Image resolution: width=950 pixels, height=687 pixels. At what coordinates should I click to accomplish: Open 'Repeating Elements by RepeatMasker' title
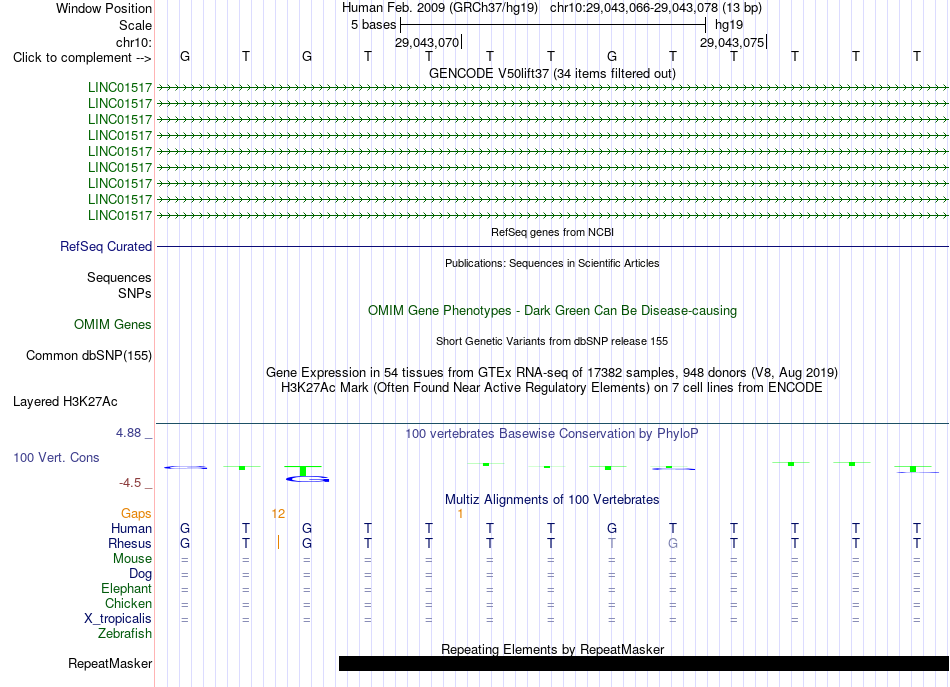coord(553,649)
